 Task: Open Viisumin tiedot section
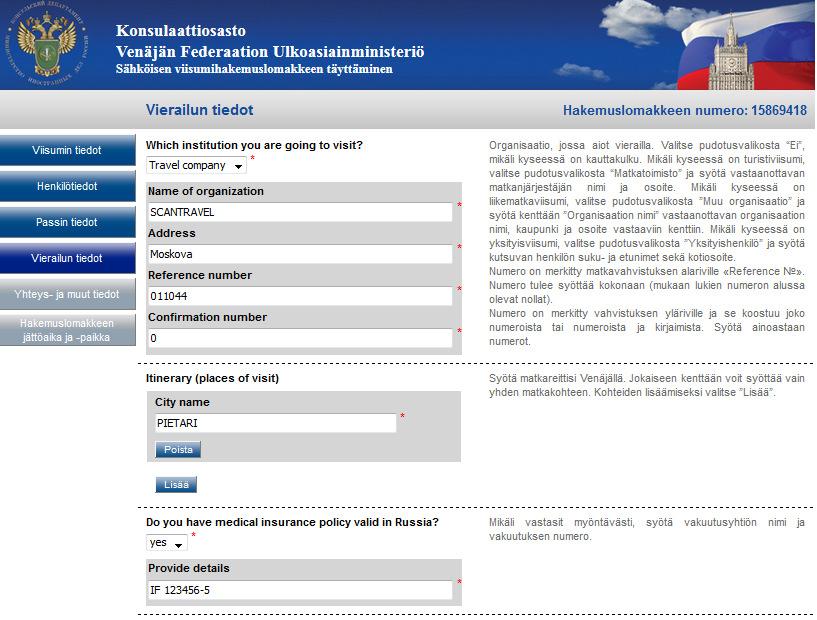pyautogui.click(x=67, y=150)
